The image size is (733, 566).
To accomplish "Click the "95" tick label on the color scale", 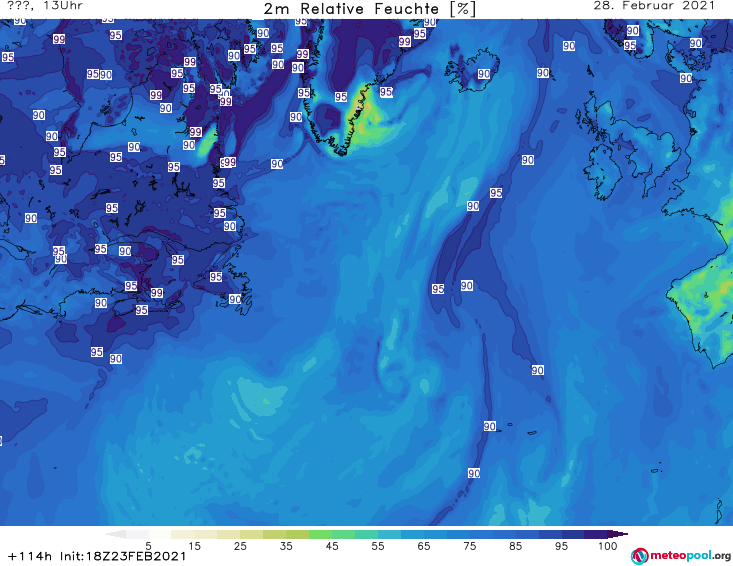I will (x=561, y=546).
